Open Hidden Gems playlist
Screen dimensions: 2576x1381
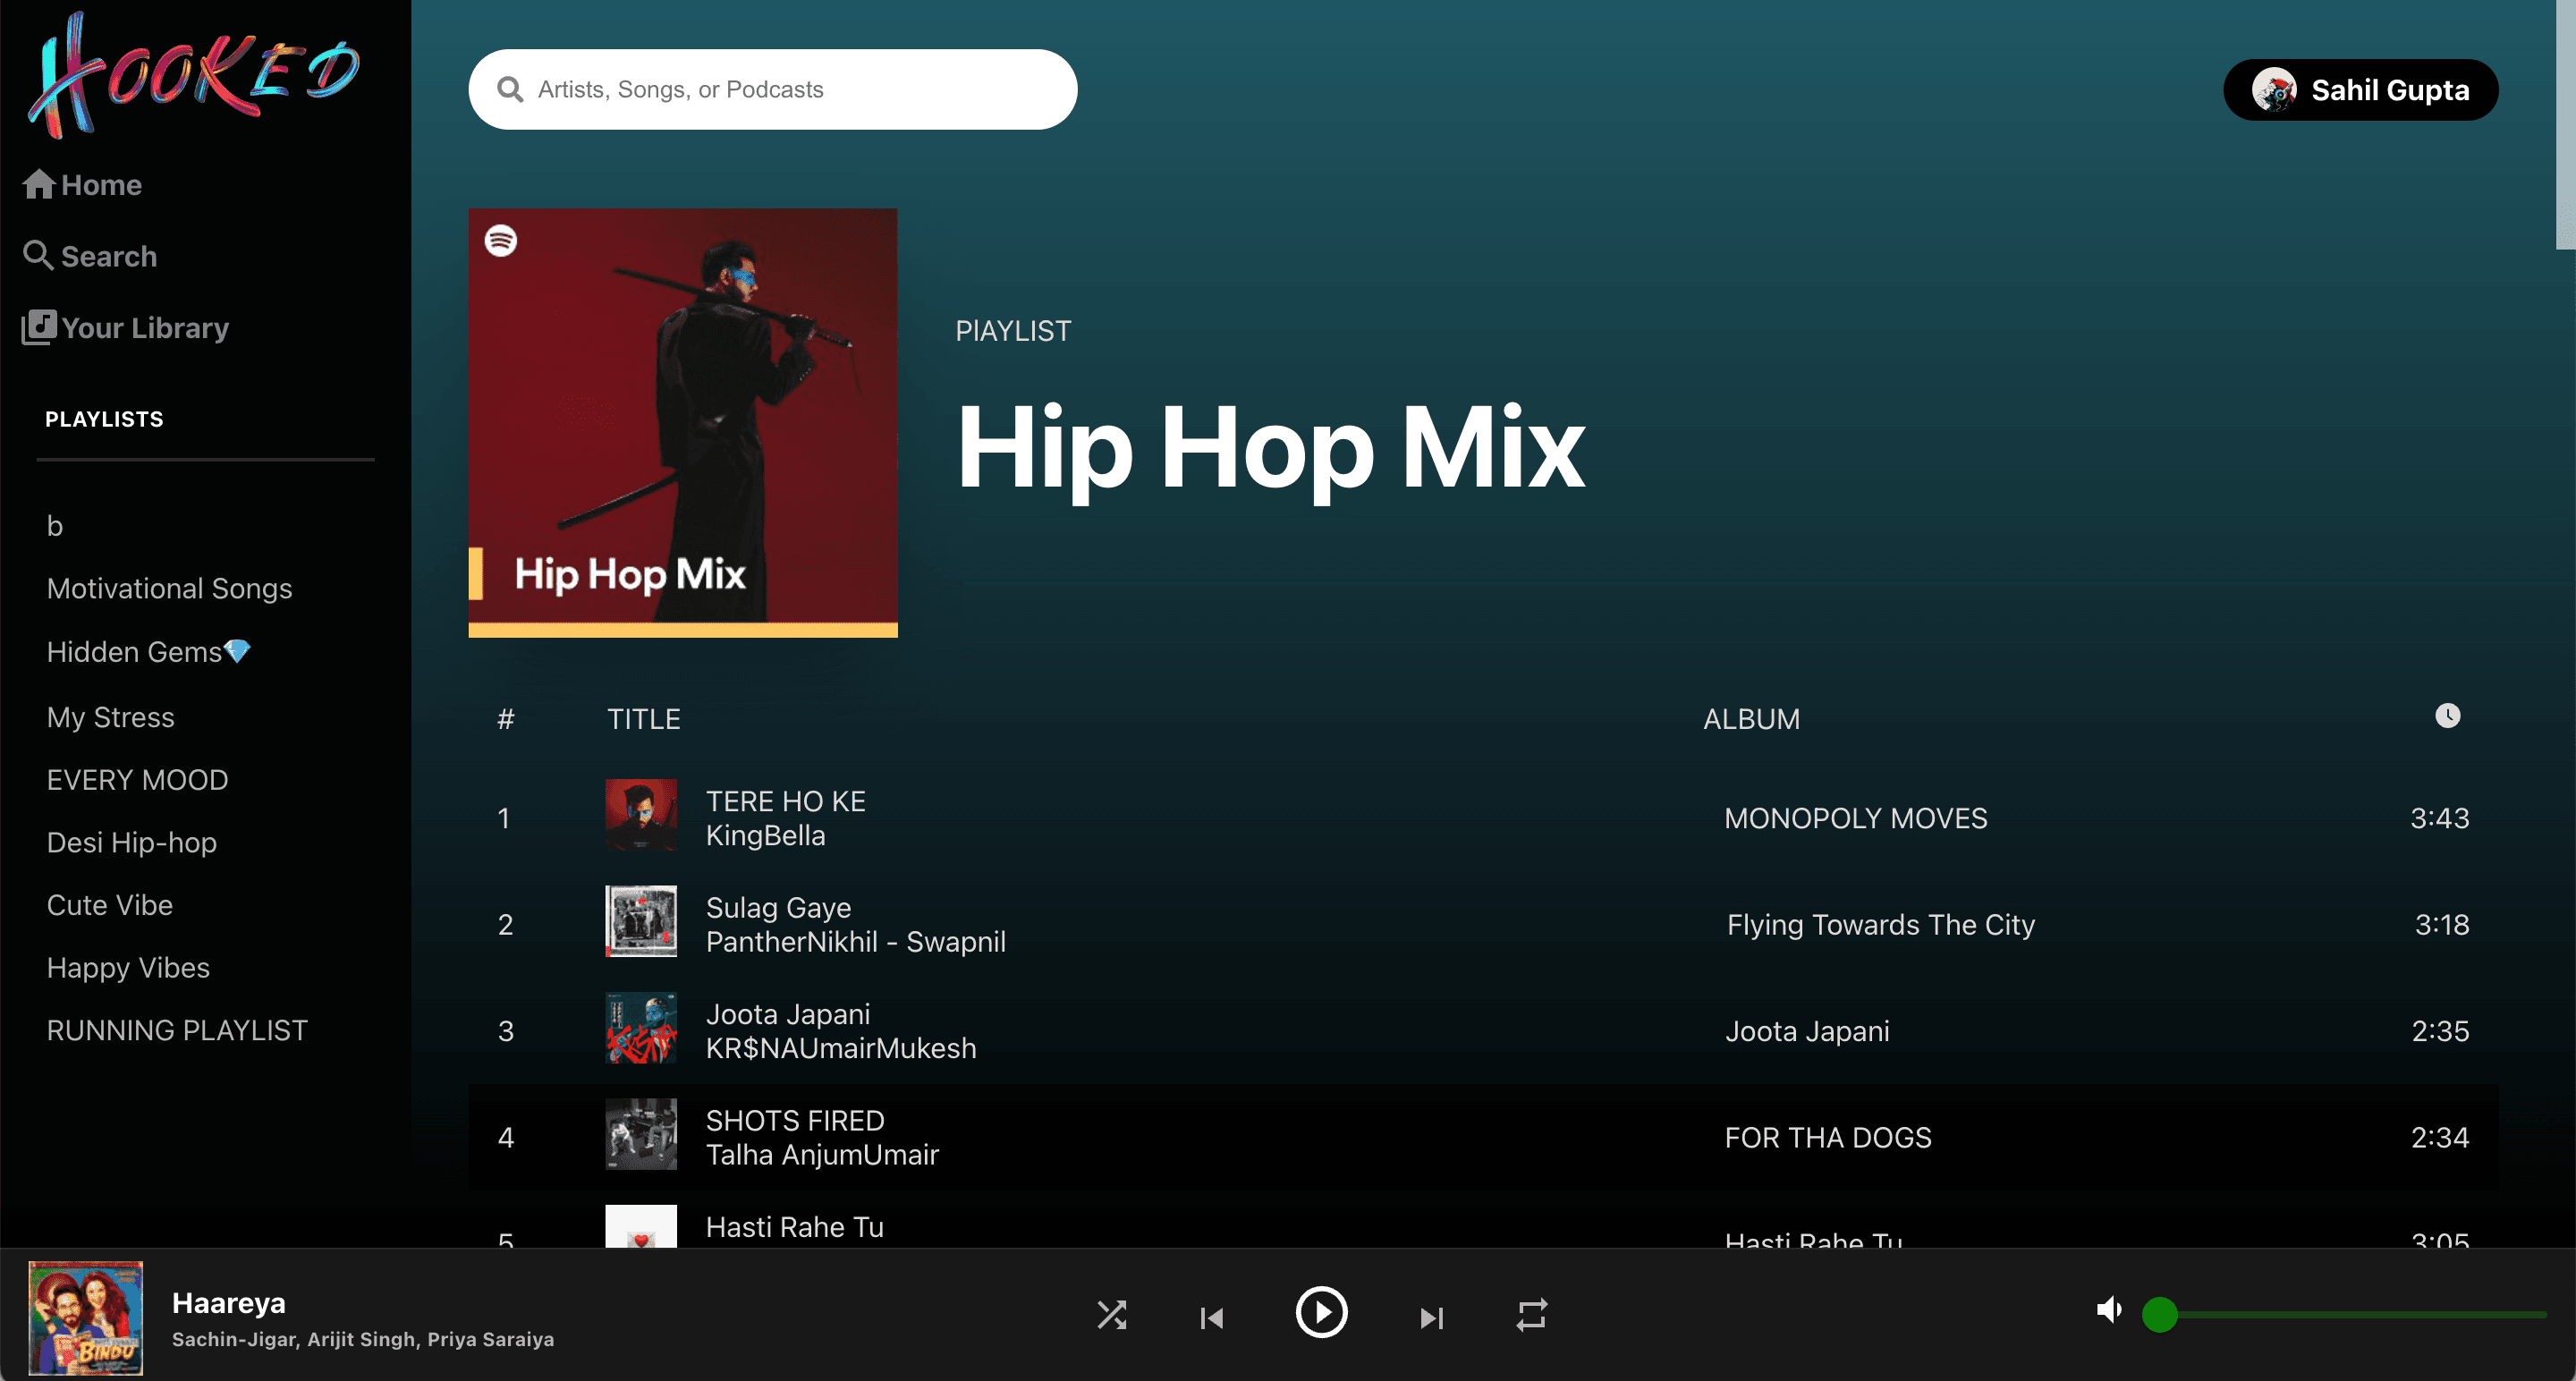[x=148, y=652]
